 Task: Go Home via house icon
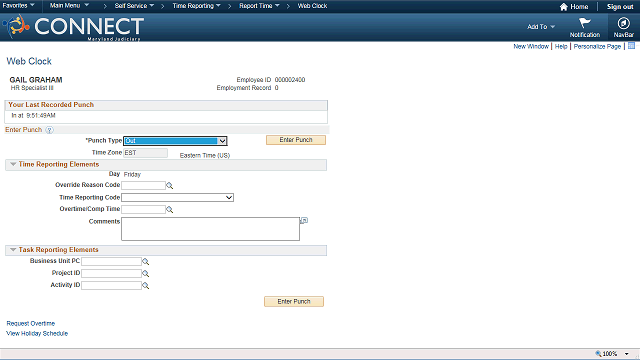coord(564,7)
